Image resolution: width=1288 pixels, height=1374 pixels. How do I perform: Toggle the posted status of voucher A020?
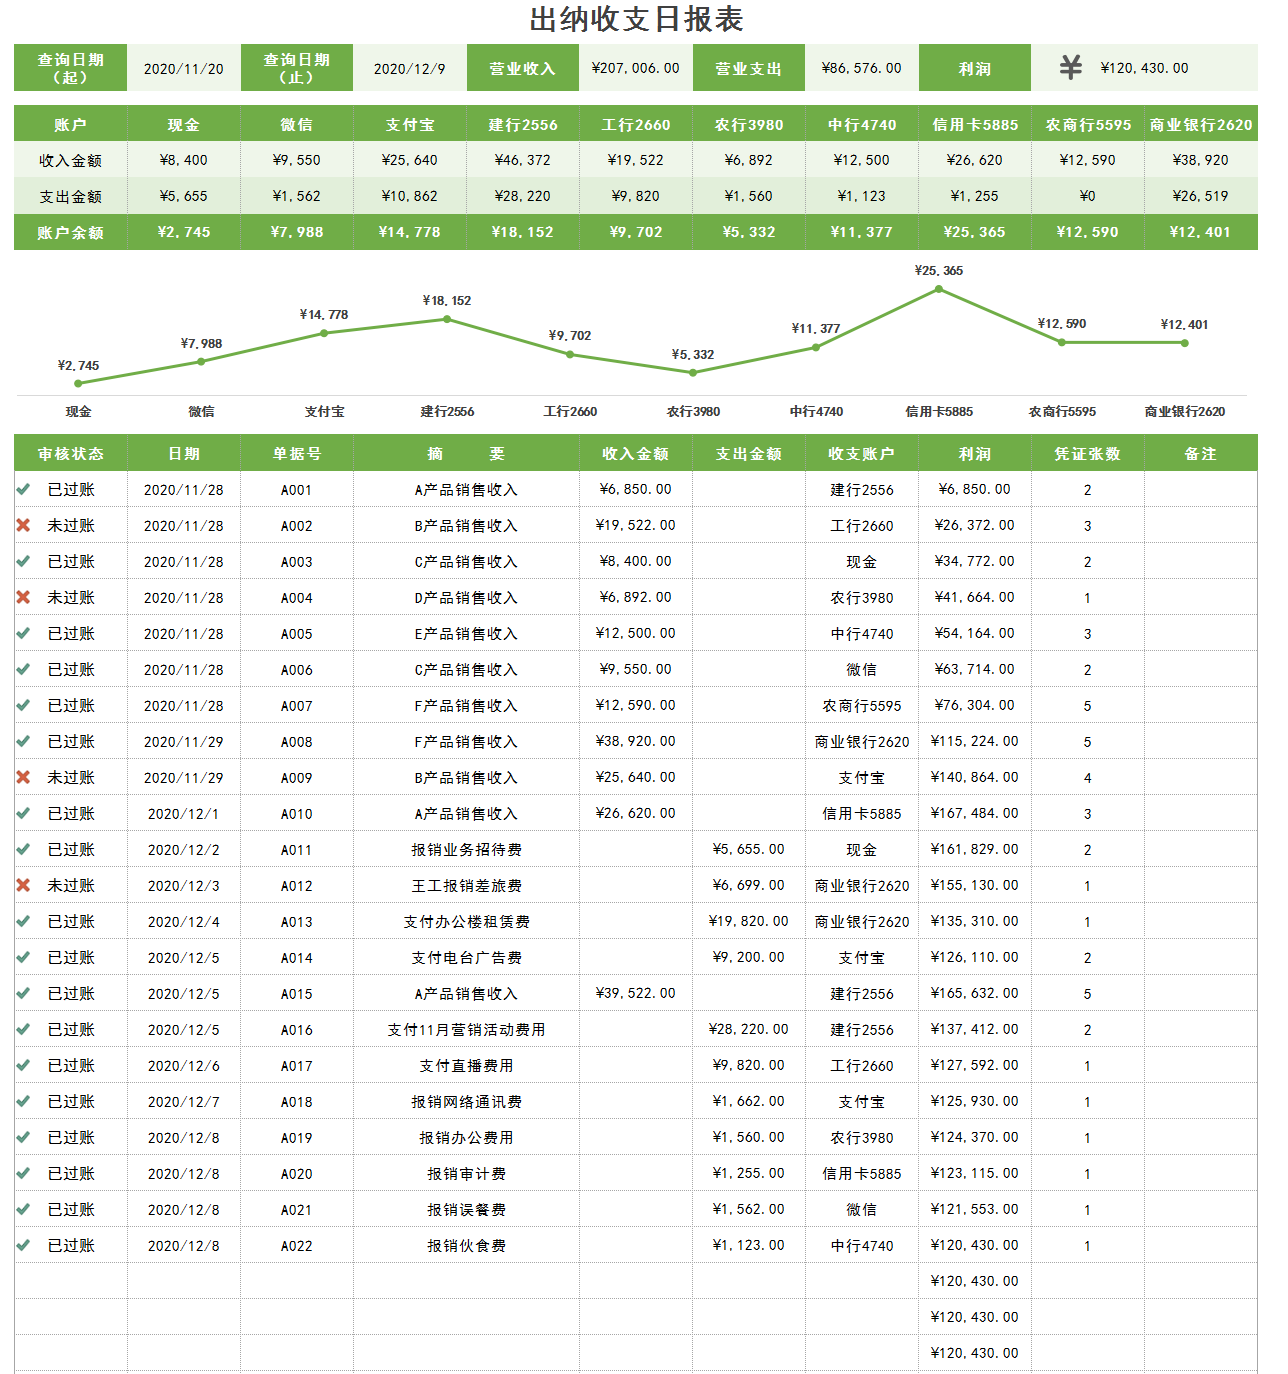22,1173
